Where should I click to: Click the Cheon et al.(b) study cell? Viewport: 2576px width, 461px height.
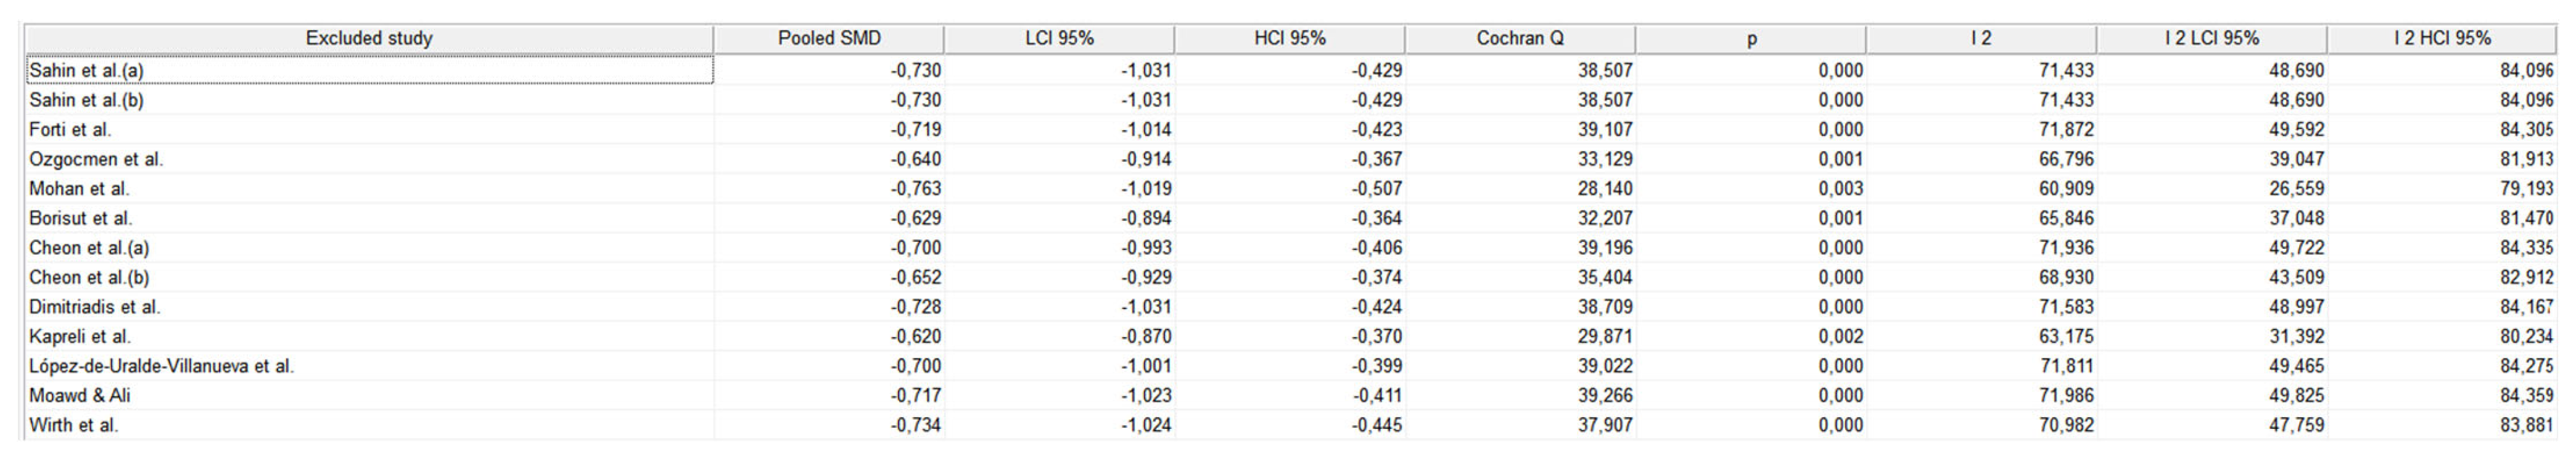point(89,277)
